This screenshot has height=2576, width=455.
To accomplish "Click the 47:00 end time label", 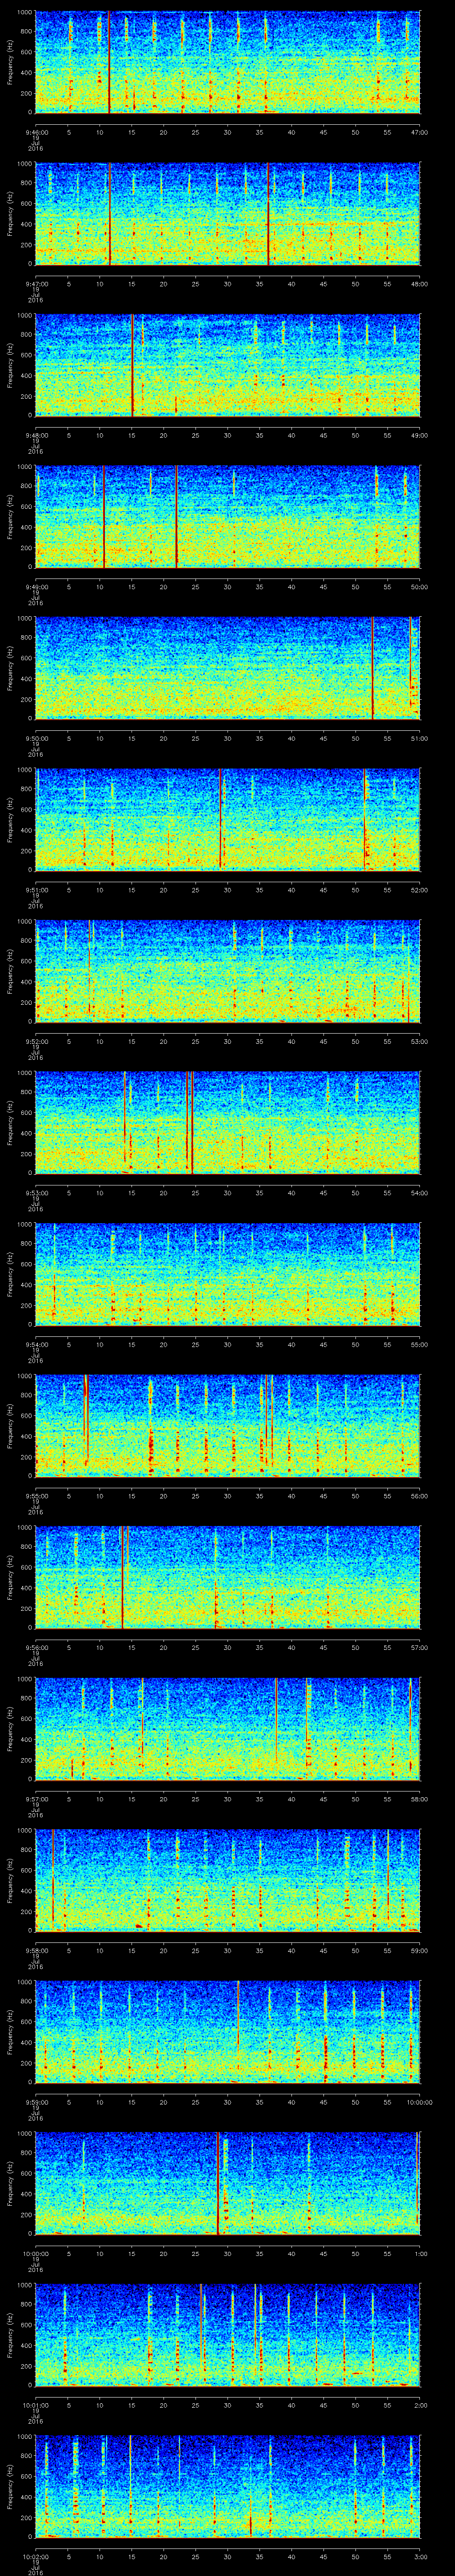I will click(419, 132).
